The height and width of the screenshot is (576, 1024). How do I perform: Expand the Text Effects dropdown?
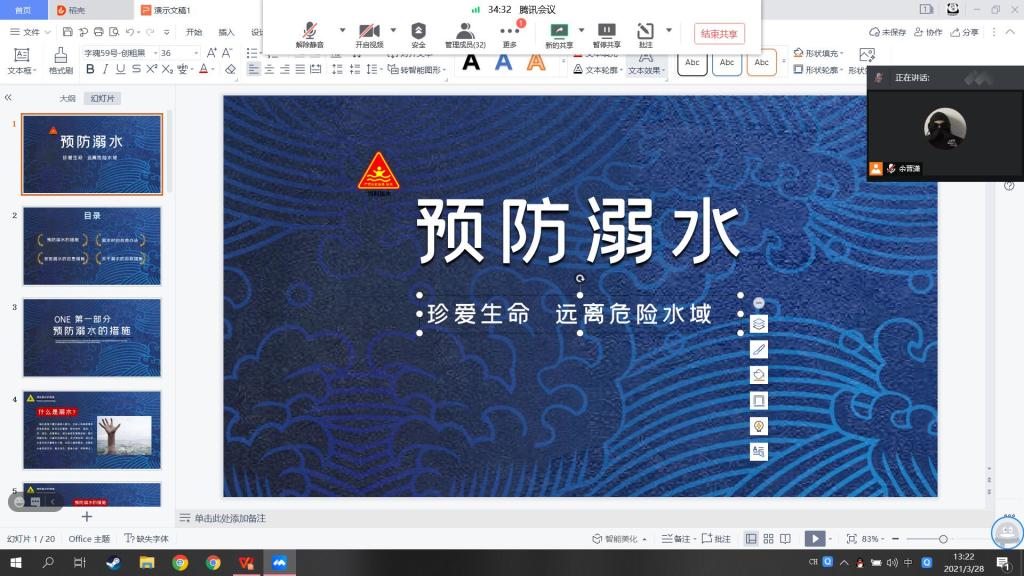[665, 70]
